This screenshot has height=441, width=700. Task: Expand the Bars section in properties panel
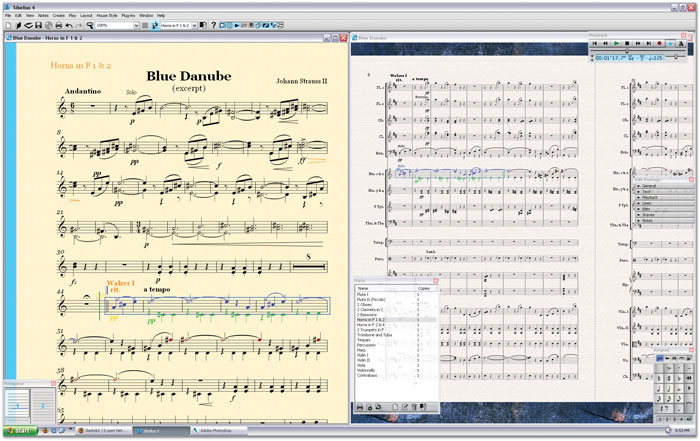click(x=665, y=209)
